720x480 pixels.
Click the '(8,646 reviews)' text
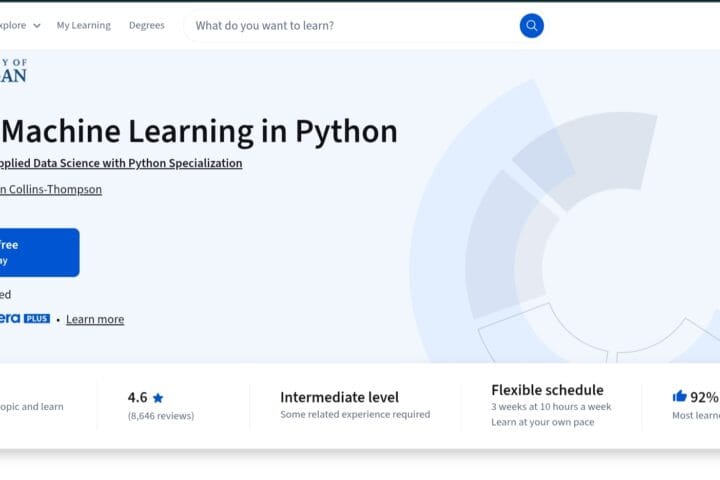click(x=161, y=416)
